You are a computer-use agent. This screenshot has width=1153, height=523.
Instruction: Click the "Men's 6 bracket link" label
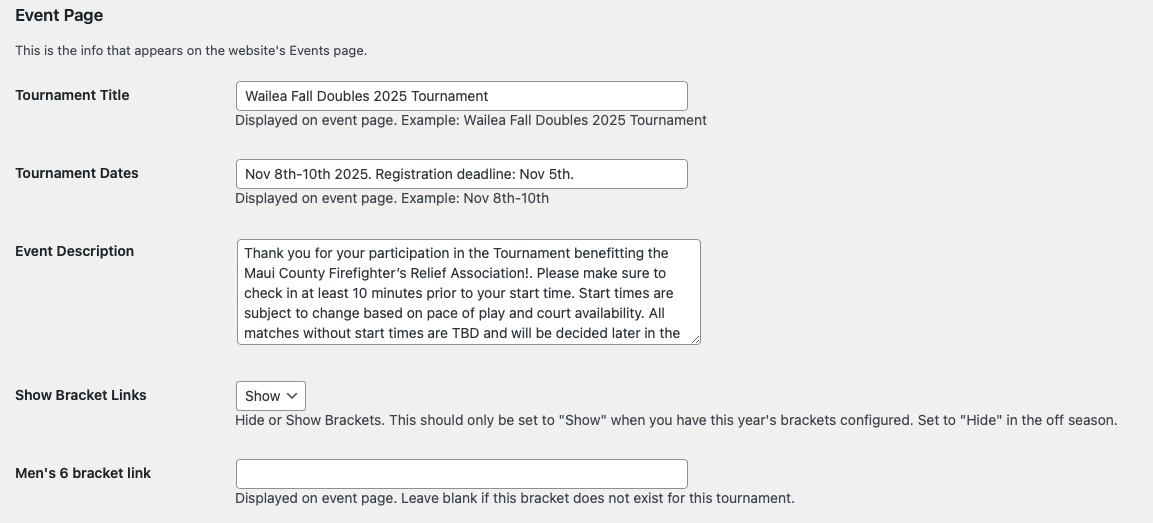coord(83,473)
